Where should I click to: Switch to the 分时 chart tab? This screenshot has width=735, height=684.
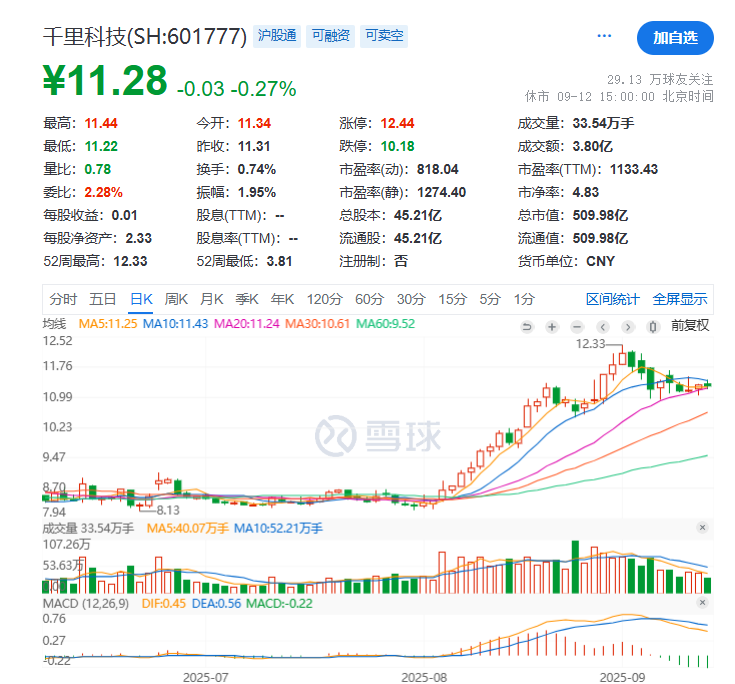63,299
